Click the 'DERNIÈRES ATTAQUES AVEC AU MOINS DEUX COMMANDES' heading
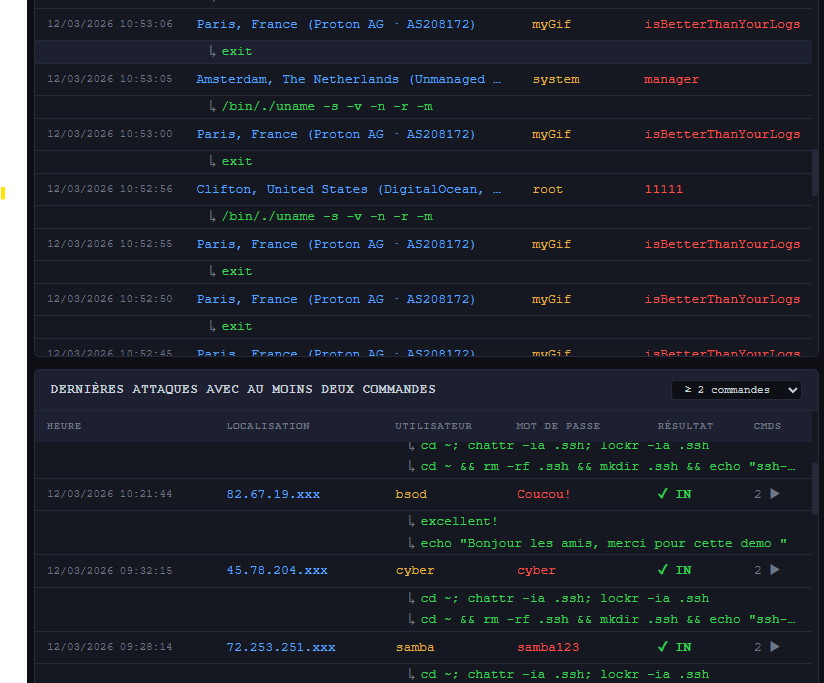The height and width of the screenshot is (683, 824). (243, 389)
